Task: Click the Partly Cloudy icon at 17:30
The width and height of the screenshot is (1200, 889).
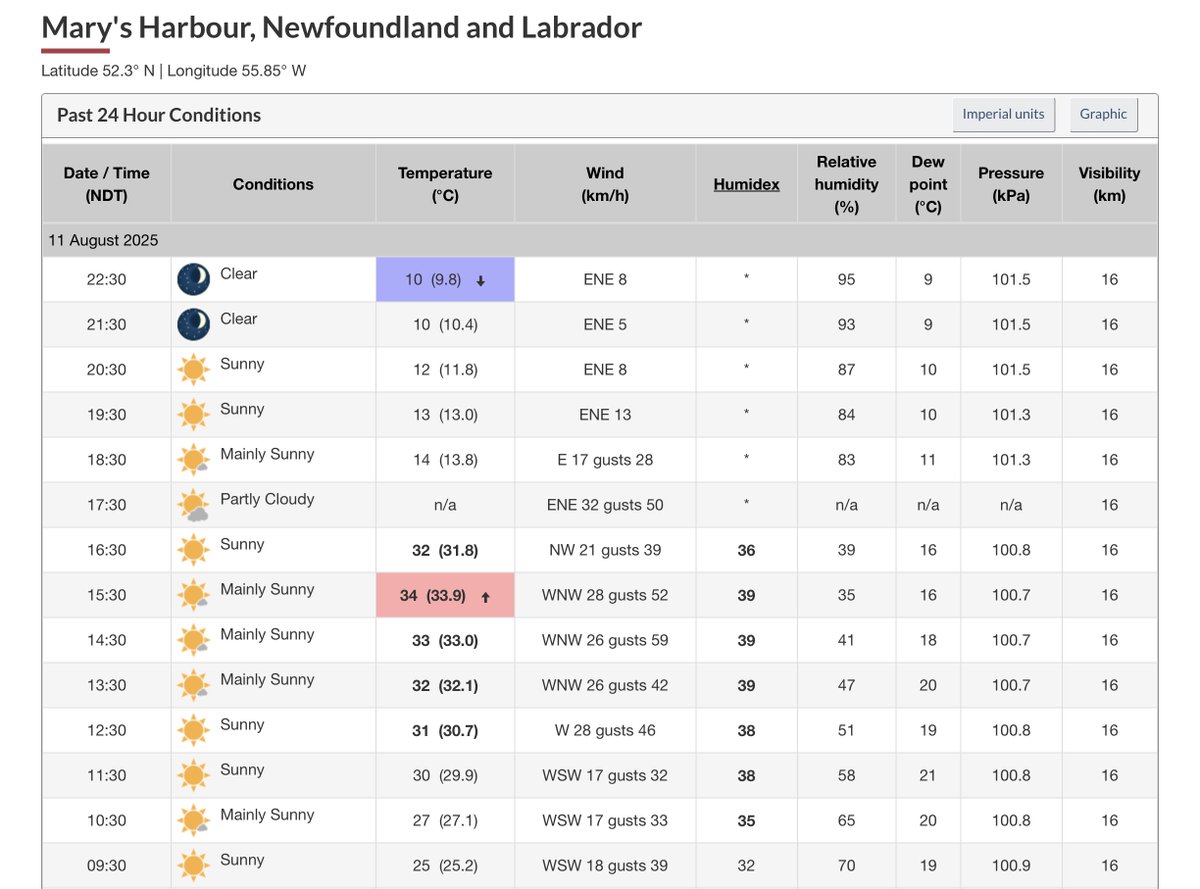Action: pyautogui.click(x=193, y=504)
